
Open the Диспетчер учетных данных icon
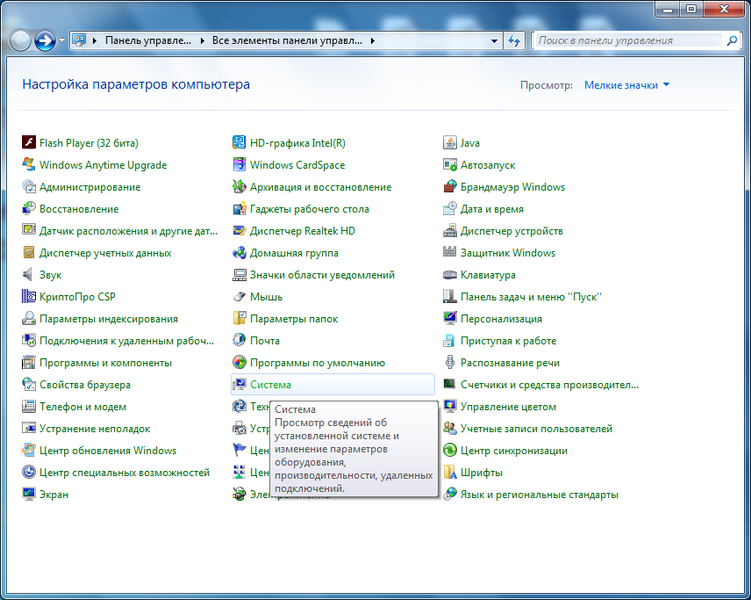pos(29,252)
